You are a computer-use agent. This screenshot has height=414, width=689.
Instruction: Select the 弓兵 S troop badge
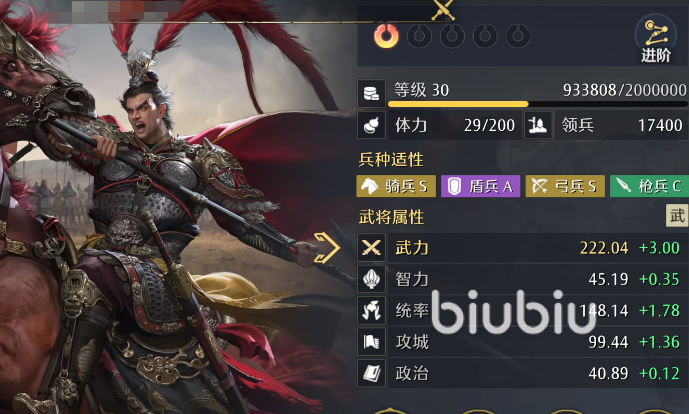tap(565, 186)
